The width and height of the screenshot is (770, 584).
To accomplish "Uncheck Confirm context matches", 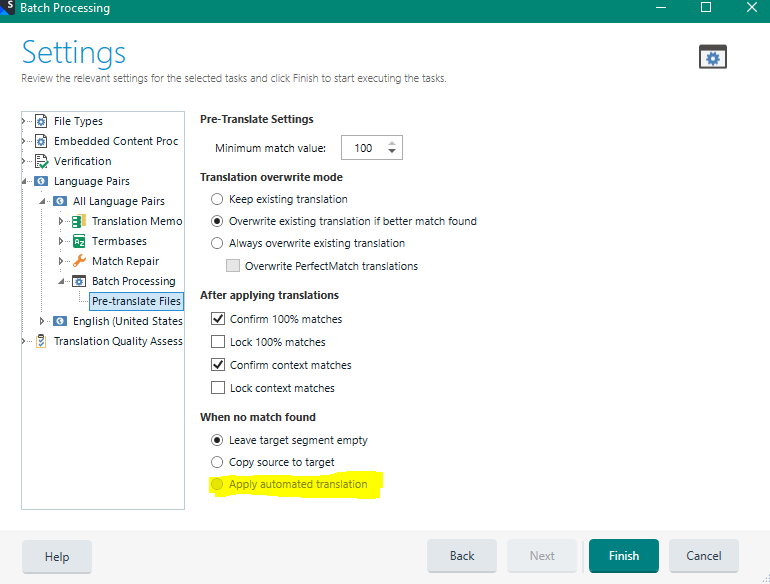I will tap(218, 365).
